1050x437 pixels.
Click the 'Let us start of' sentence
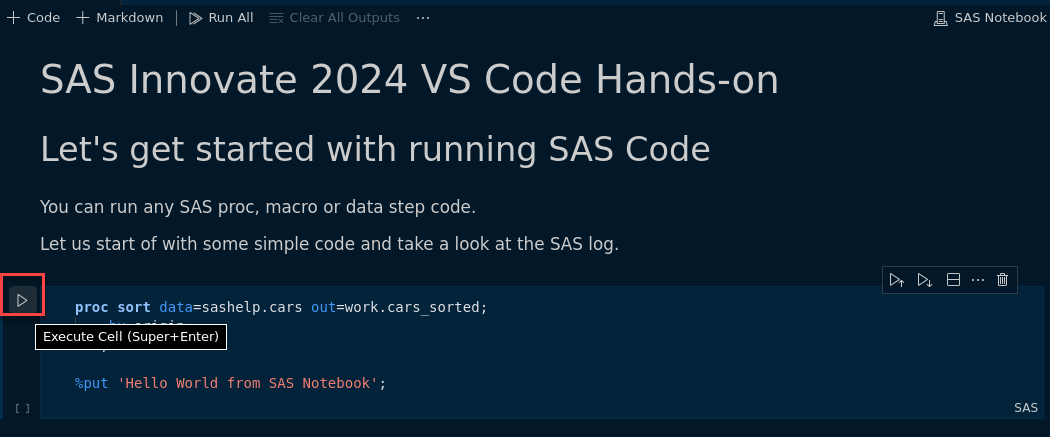coord(329,243)
